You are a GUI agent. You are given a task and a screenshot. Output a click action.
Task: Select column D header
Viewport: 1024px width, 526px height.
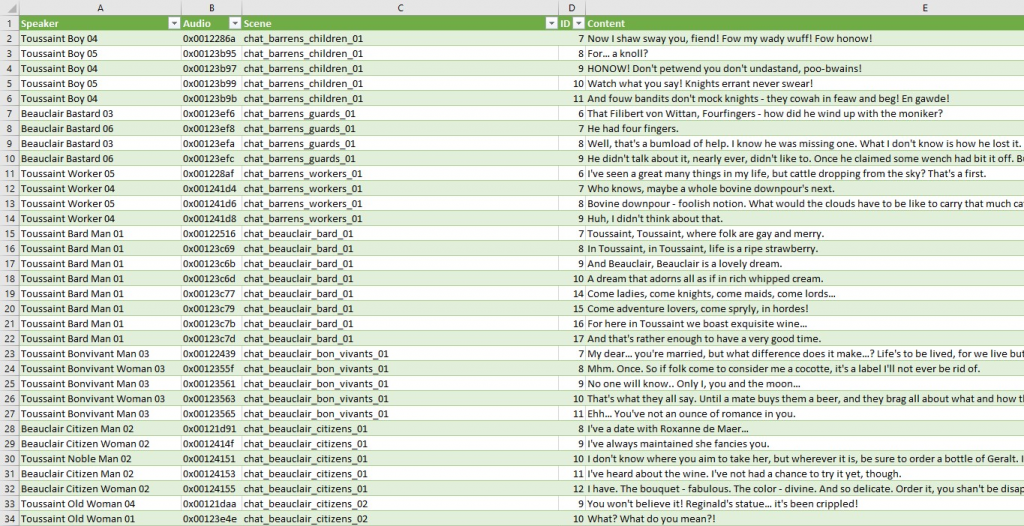(572, 8)
